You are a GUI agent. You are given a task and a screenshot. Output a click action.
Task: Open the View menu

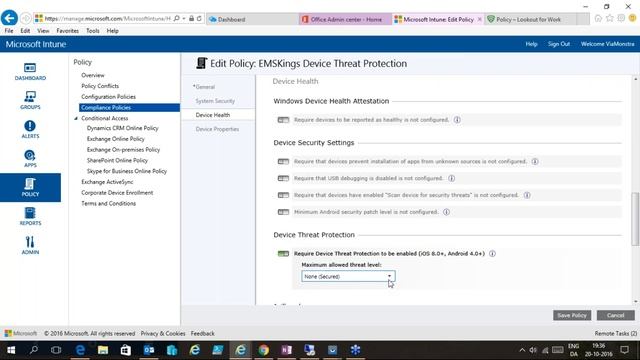pos(43,31)
